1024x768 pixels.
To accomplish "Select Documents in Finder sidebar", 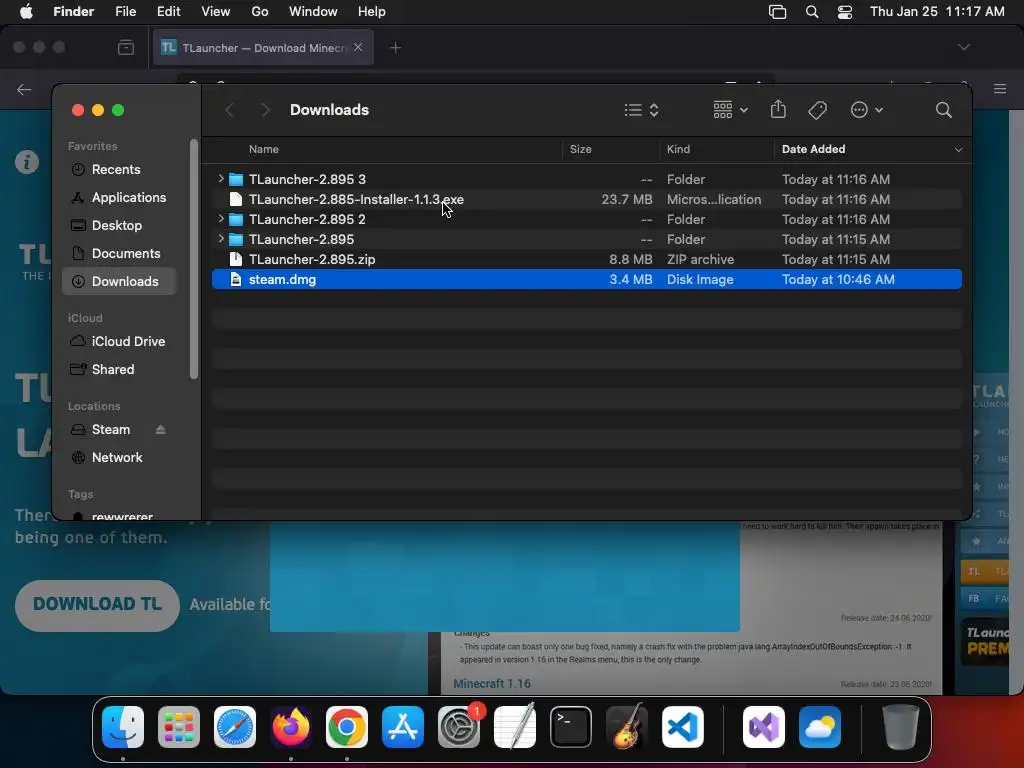I will click(x=120, y=253).
